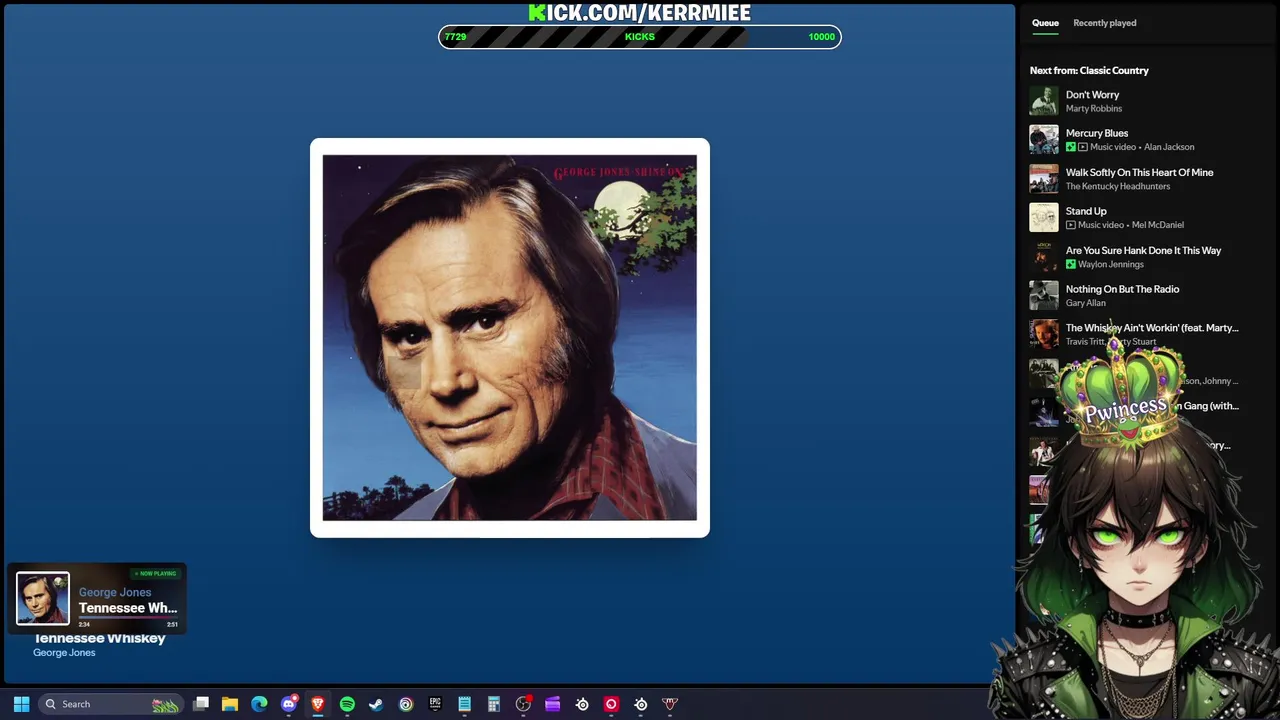
Task: Open the colorful ring icon beside Steam
Action: tap(406, 704)
